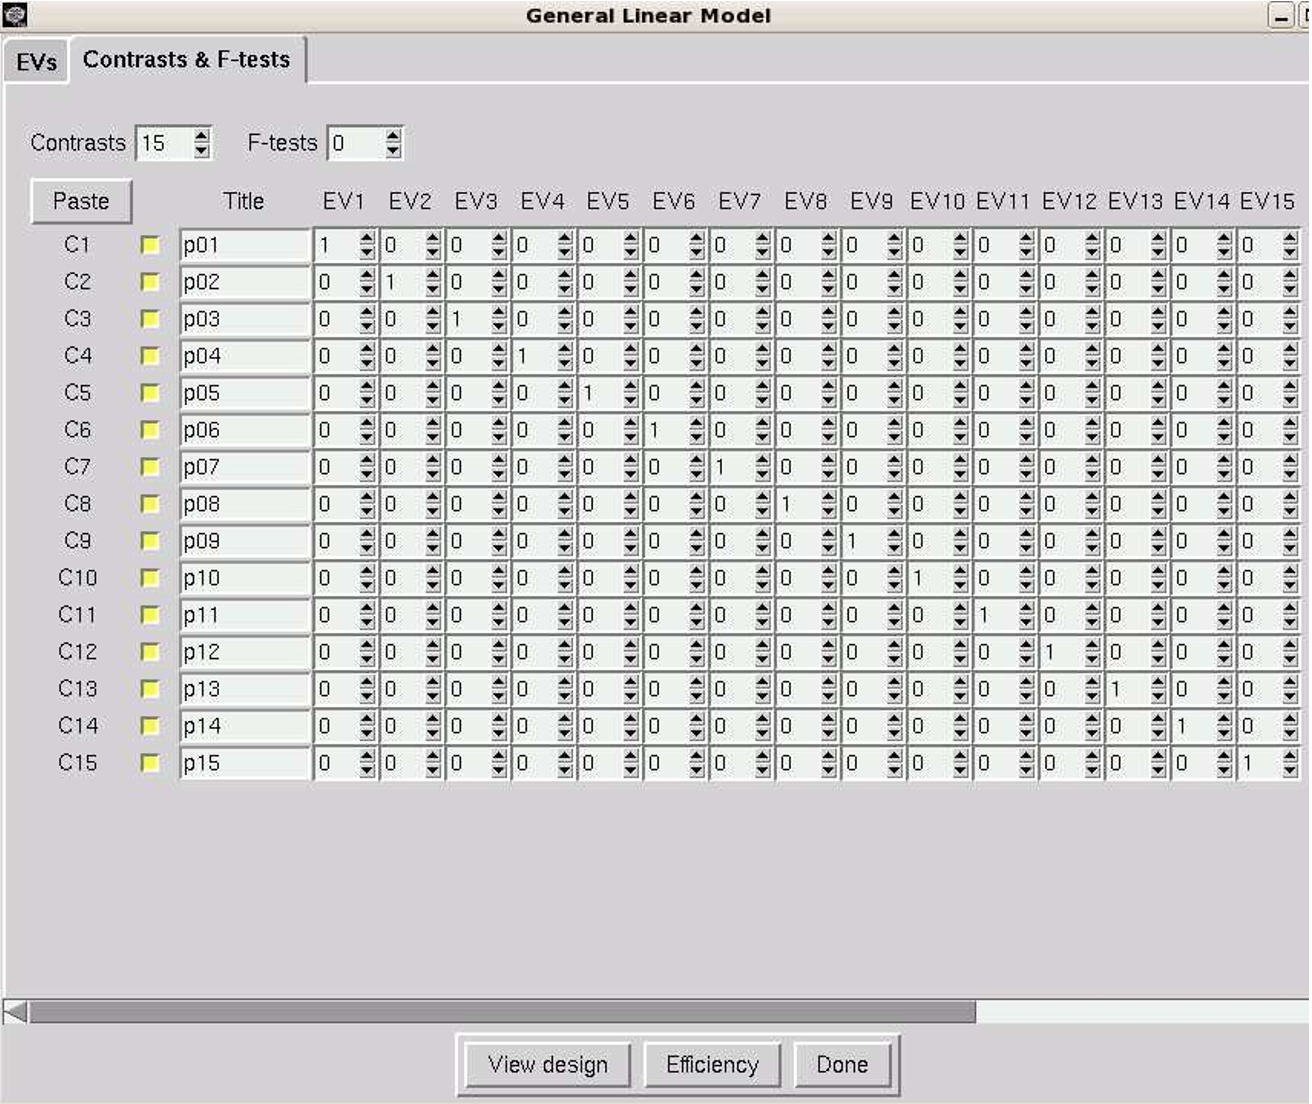Screen dimensions: 1312x1104
Task: Click the Title column header
Action: coord(244,201)
